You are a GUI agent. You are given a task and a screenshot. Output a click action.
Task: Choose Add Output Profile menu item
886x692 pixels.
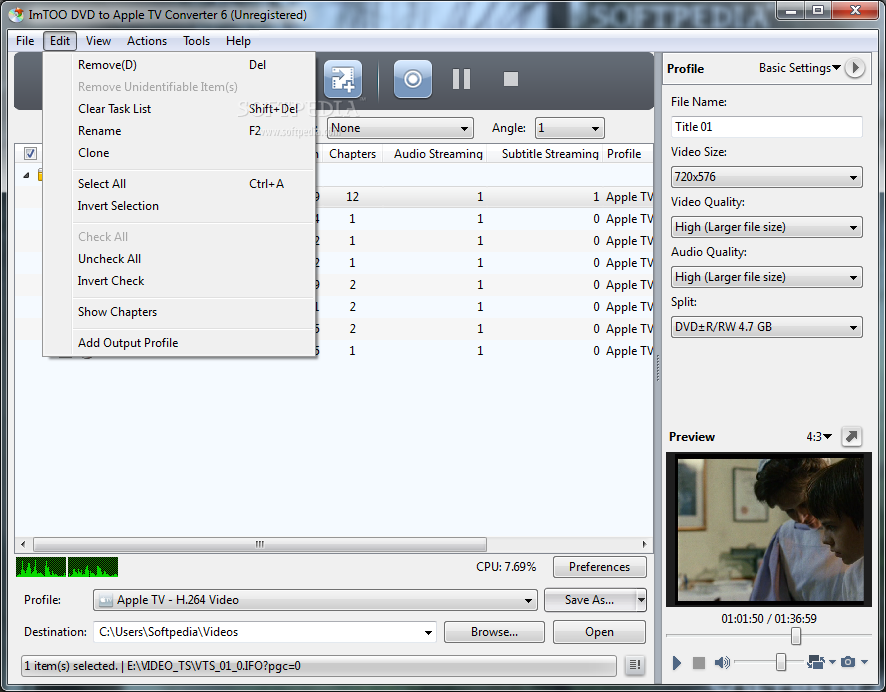(179, 343)
